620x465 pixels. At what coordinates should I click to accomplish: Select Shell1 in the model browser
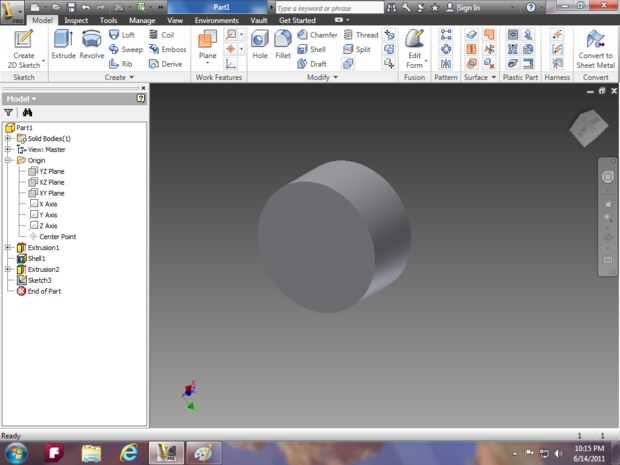pos(36,258)
